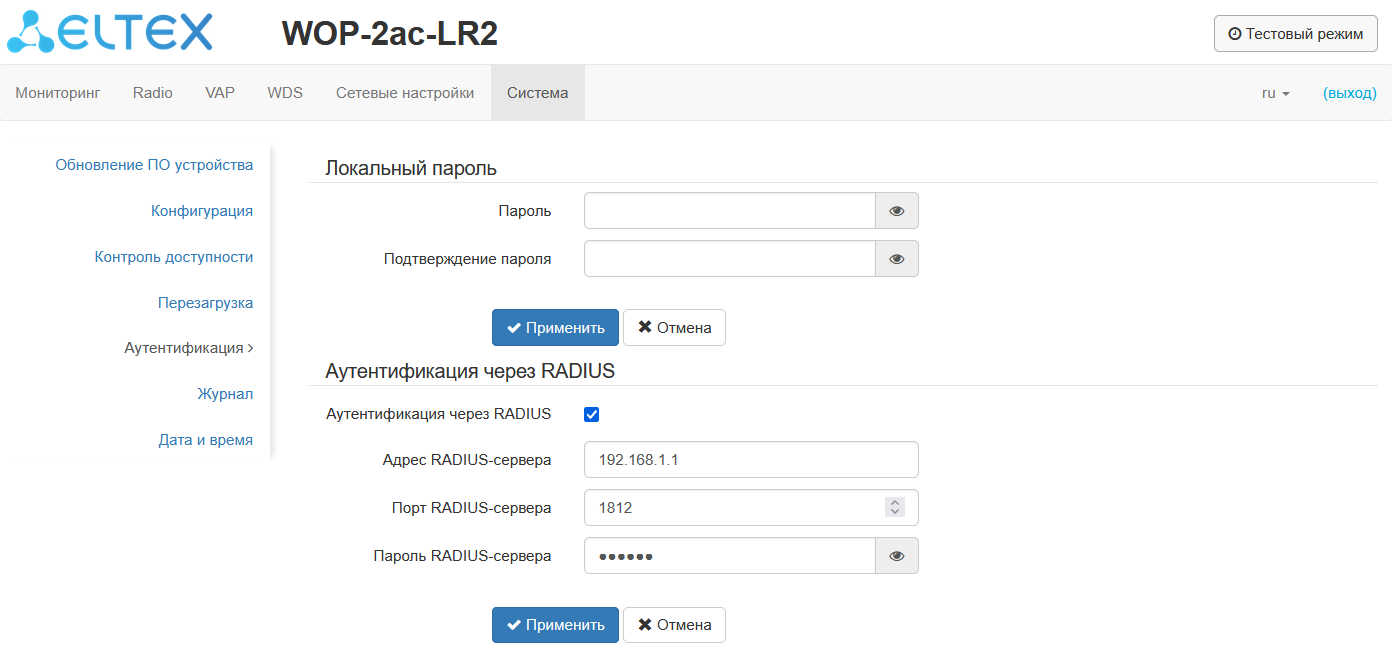This screenshot has width=1392, height=650.
Task: Focus the Адрес RADIUS-сервера input field
Action: pyautogui.click(x=750, y=460)
